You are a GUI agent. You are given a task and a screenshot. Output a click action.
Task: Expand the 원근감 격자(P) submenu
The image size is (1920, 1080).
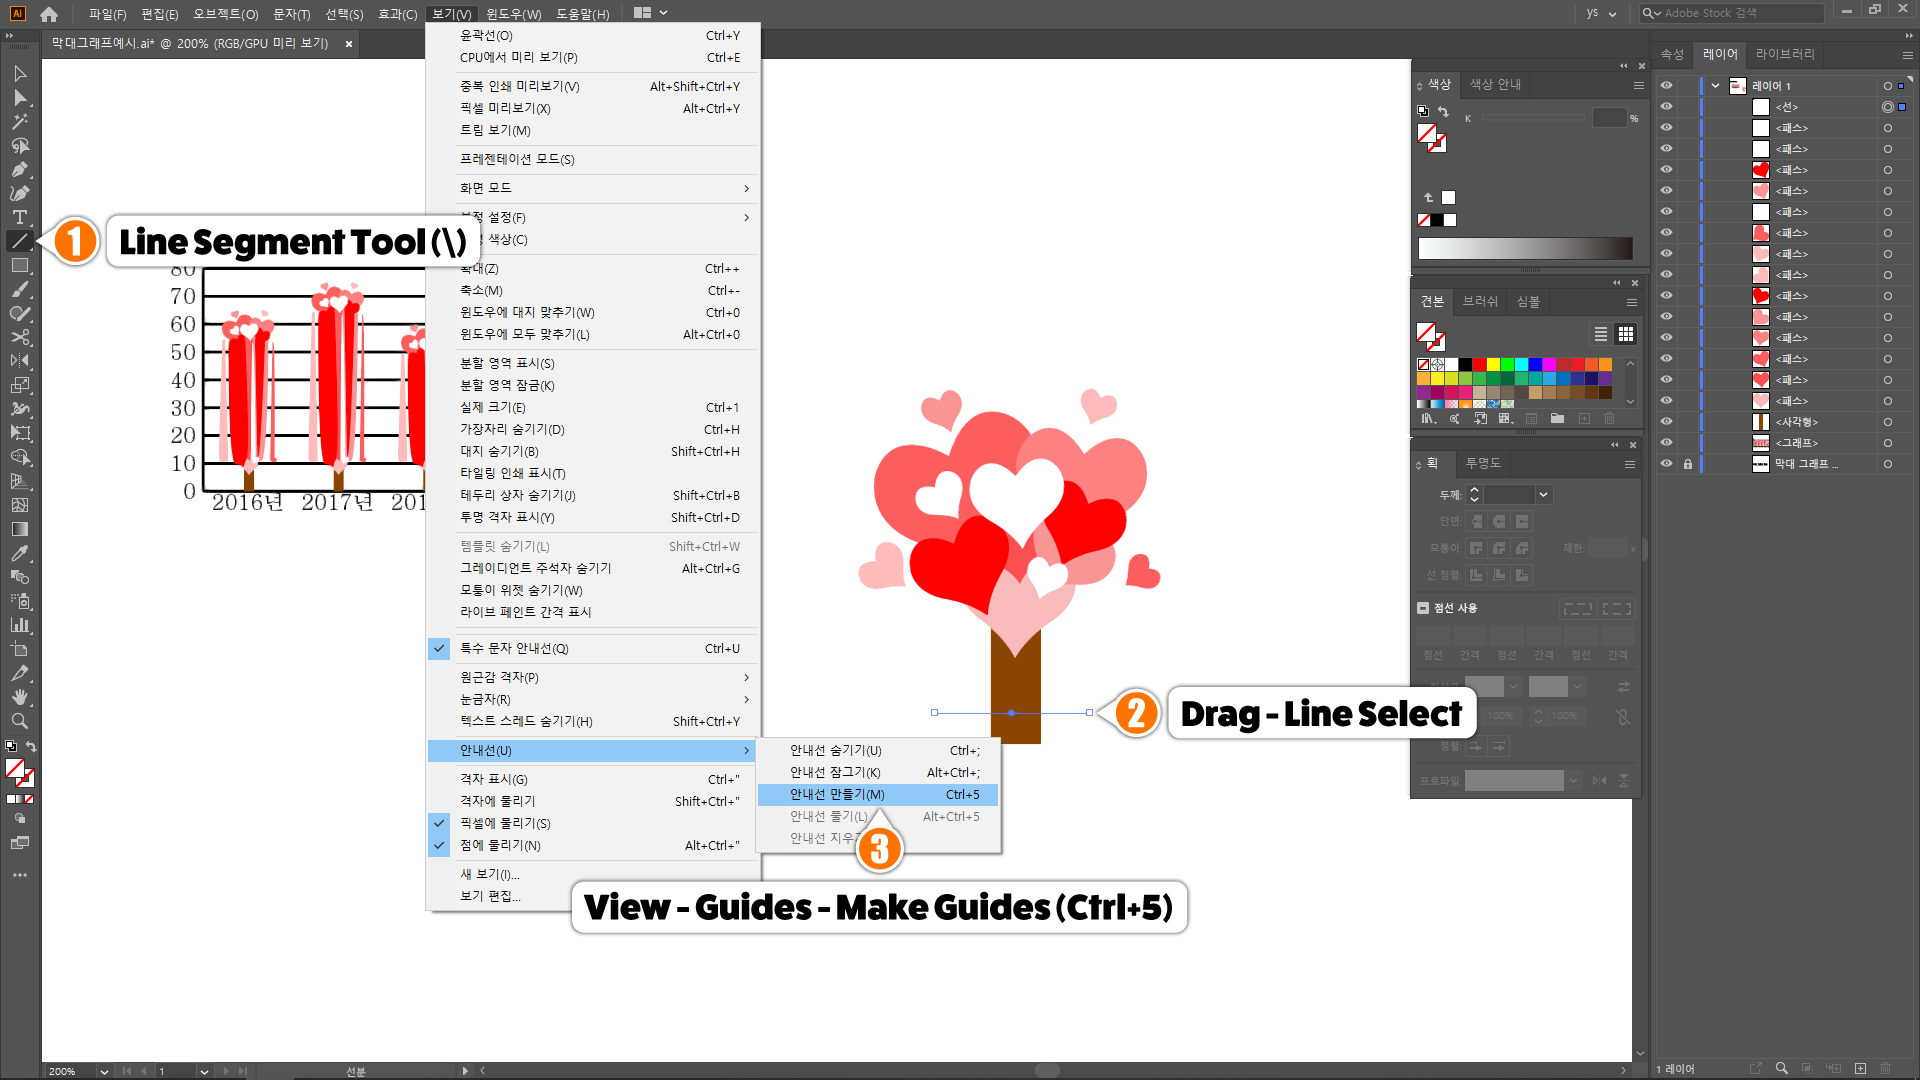click(x=592, y=677)
